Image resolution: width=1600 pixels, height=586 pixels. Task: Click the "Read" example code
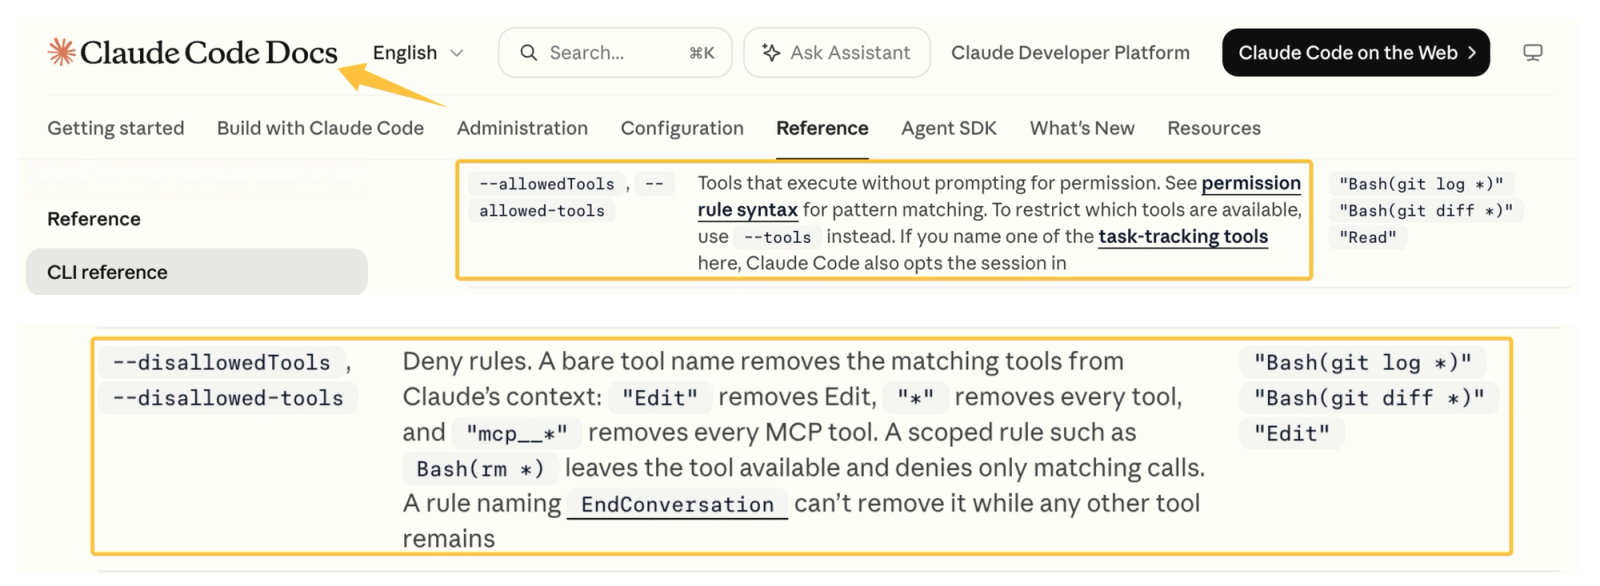(1367, 237)
